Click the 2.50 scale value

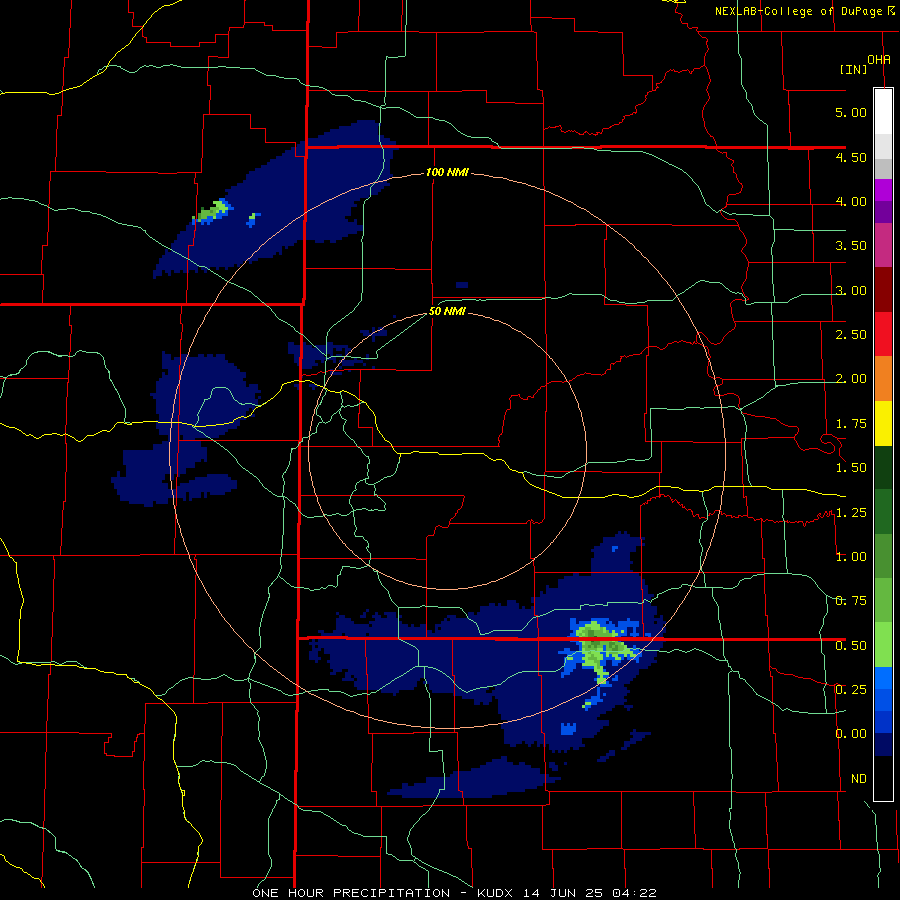coord(851,335)
